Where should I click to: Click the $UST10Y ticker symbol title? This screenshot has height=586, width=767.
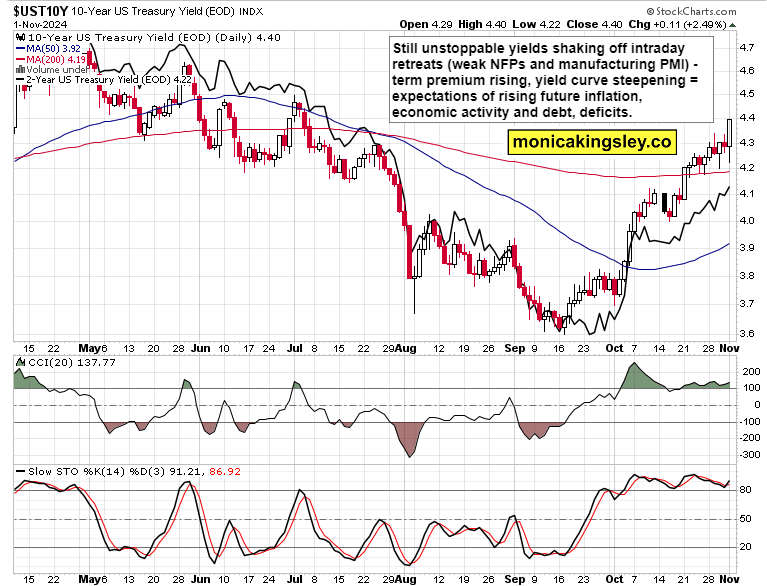[35, 9]
